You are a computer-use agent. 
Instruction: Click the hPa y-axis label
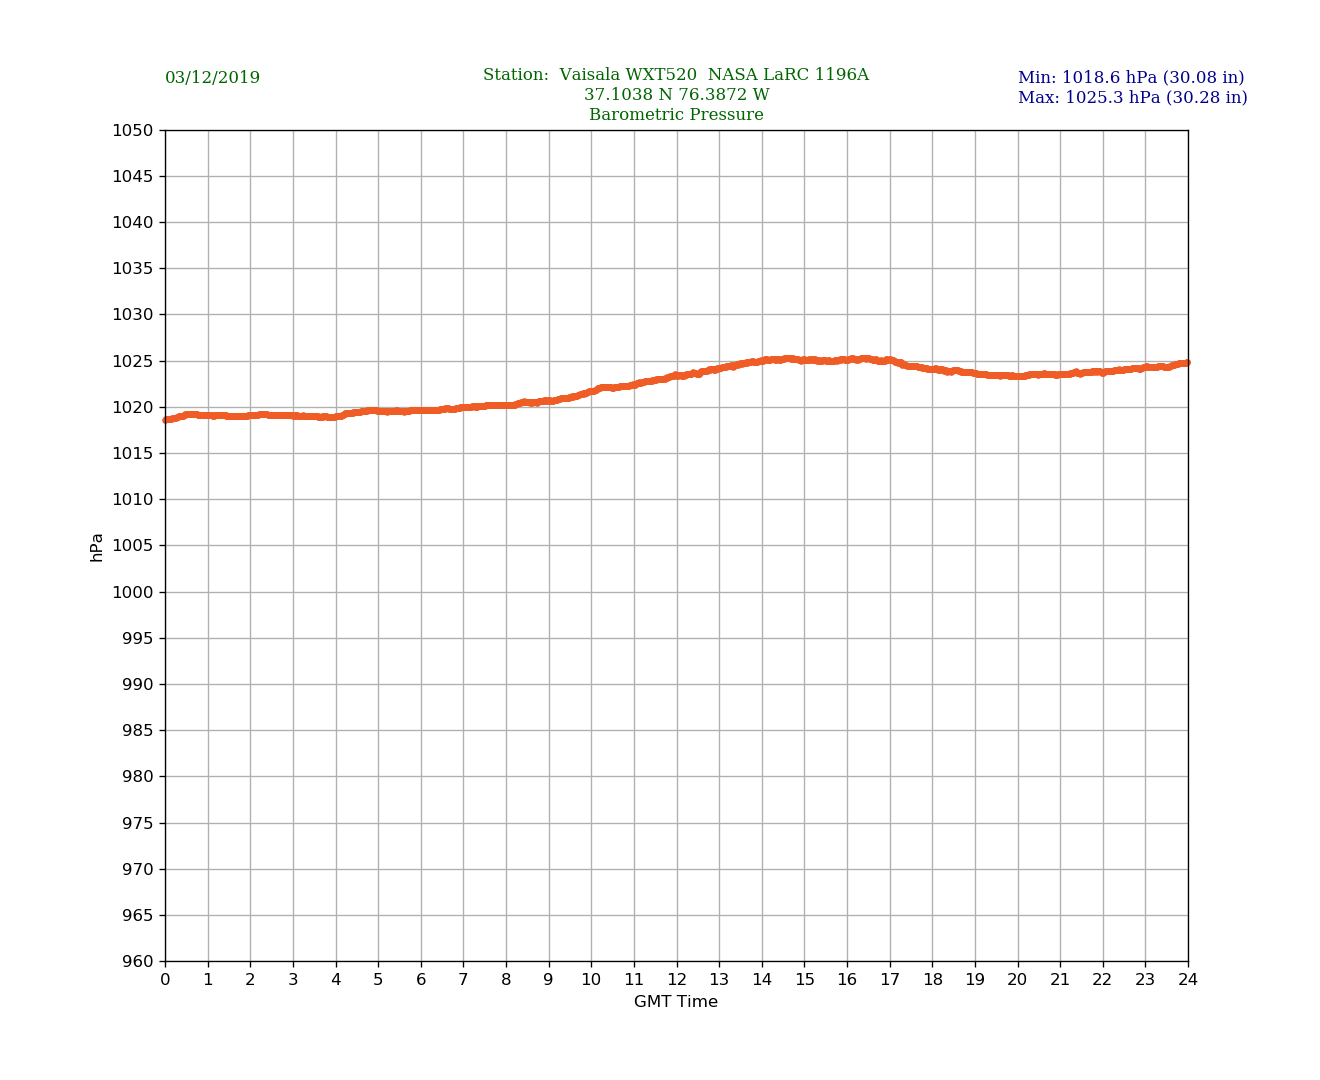(x=97, y=547)
